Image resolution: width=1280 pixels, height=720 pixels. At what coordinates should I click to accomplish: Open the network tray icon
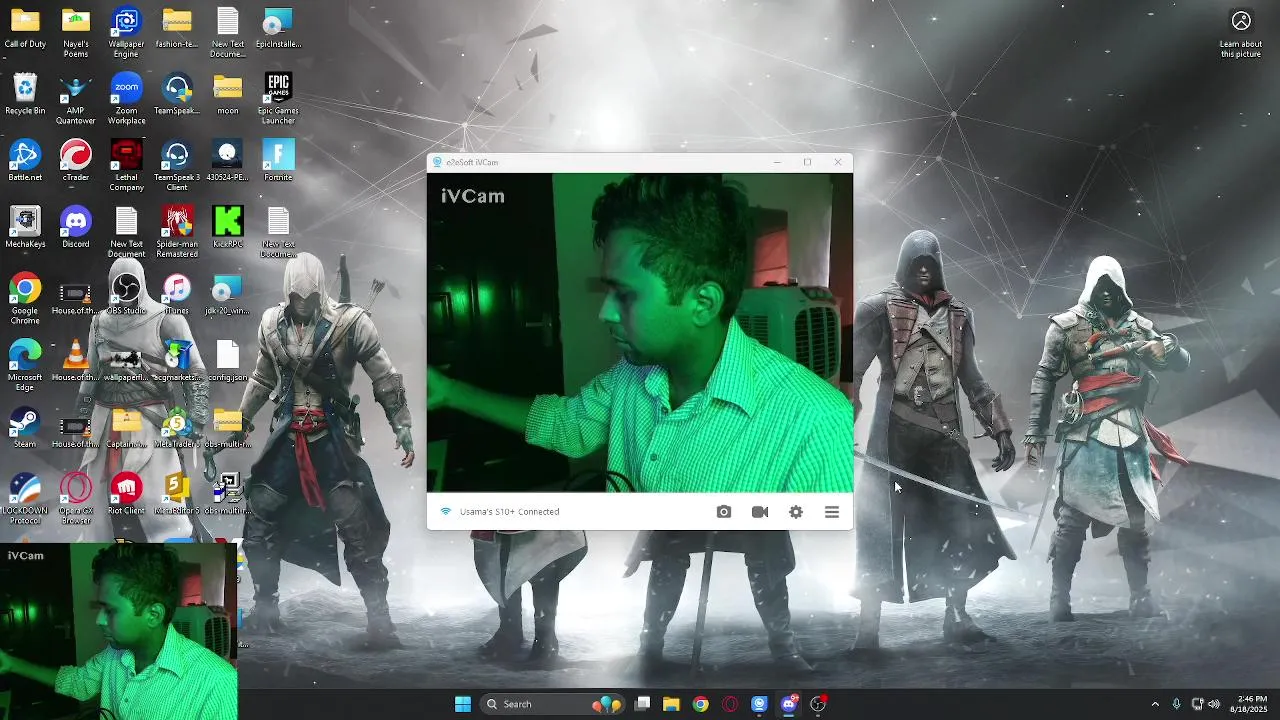pyautogui.click(x=1197, y=704)
